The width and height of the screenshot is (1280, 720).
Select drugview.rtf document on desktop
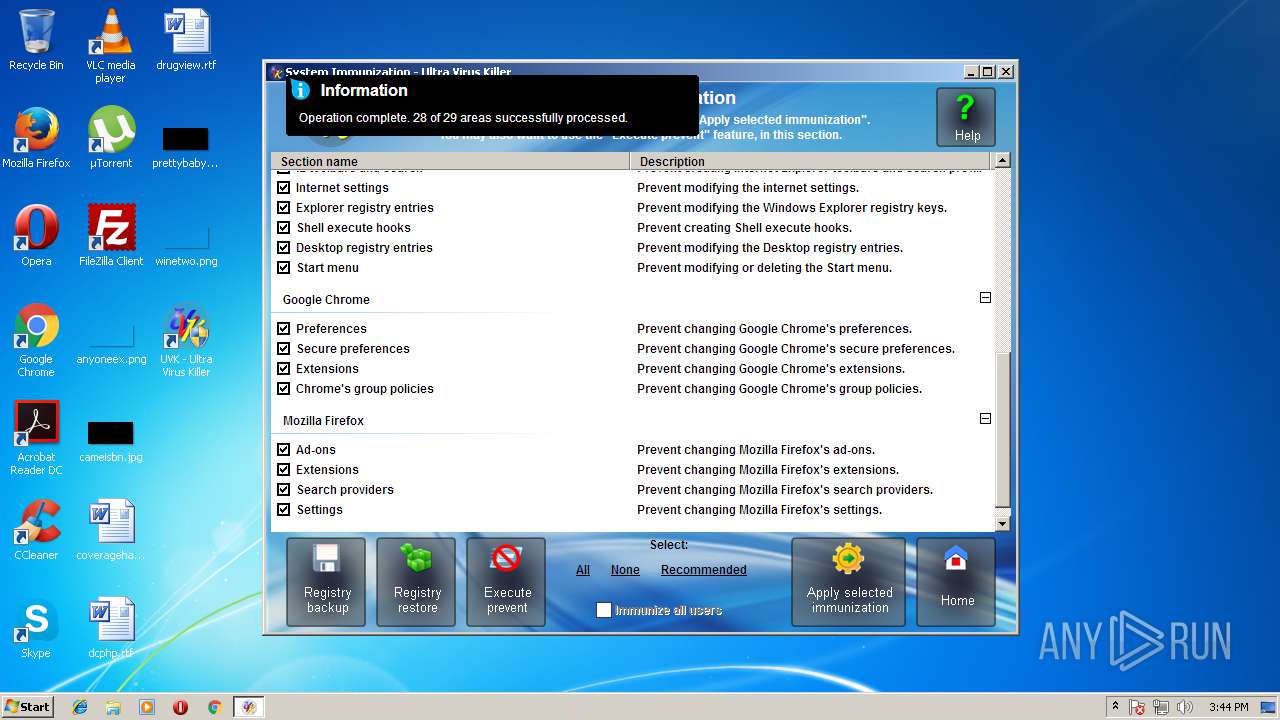tap(186, 40)
